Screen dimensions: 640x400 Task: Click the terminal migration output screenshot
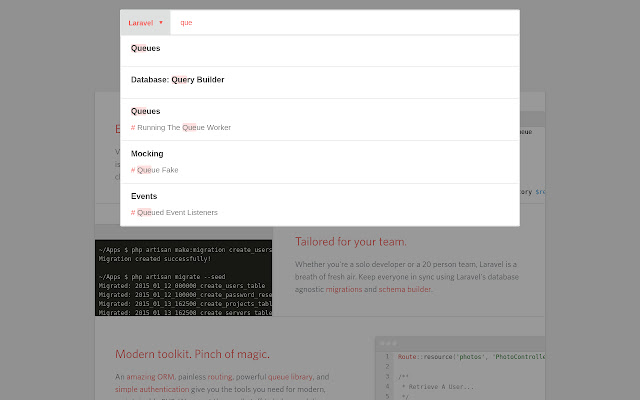pyautogui.click(x=184, y=278)
